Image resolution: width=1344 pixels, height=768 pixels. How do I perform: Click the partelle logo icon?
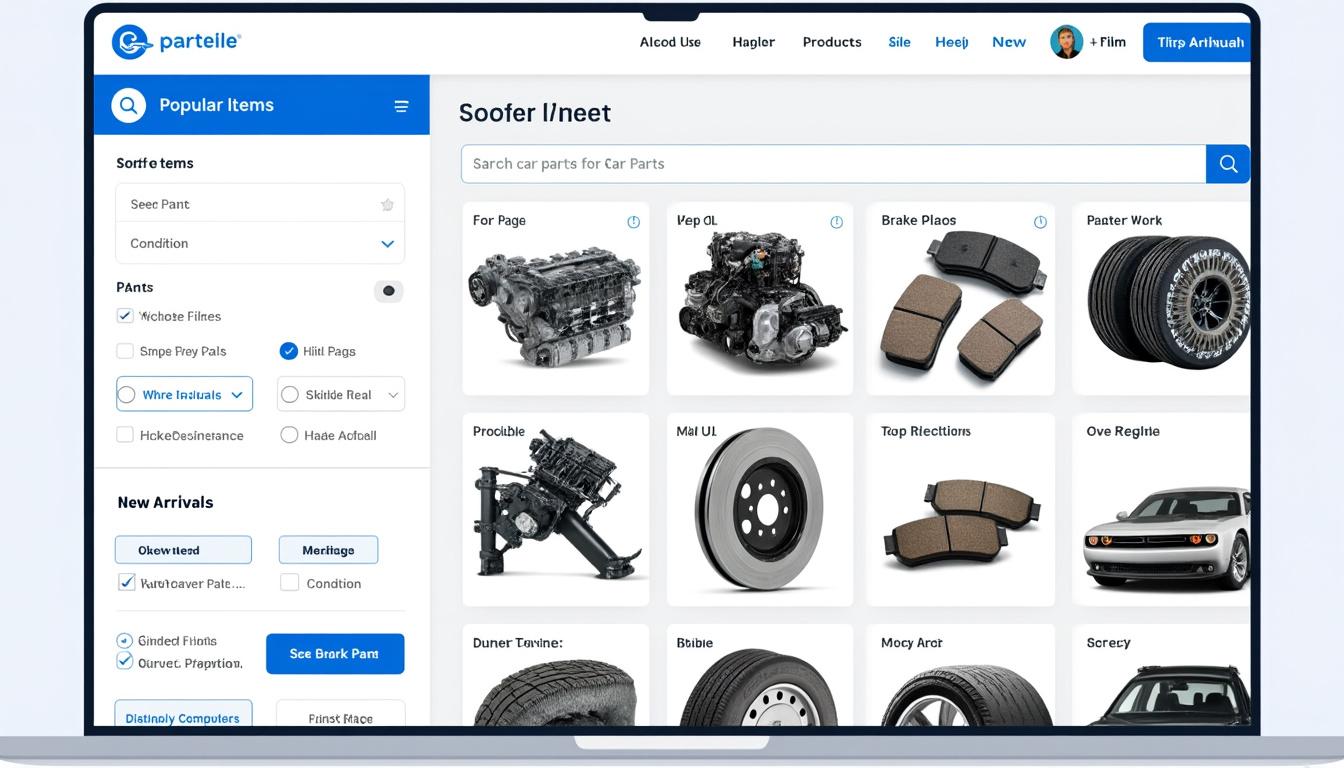click(x=131, y=42)
